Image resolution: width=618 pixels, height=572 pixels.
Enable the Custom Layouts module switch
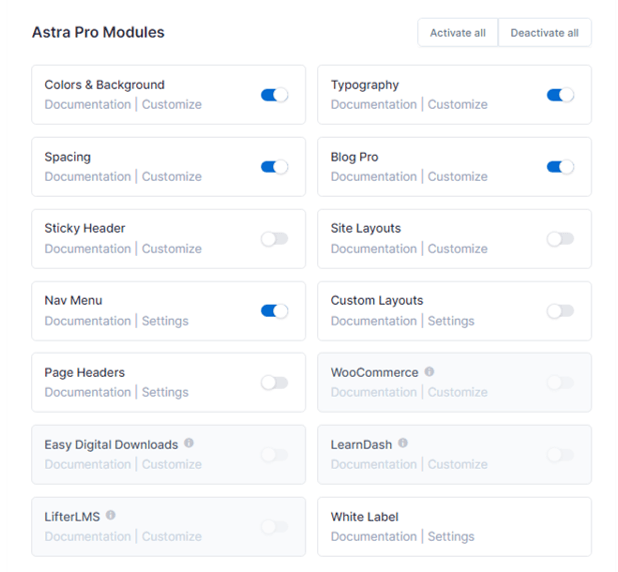(560, 311)
